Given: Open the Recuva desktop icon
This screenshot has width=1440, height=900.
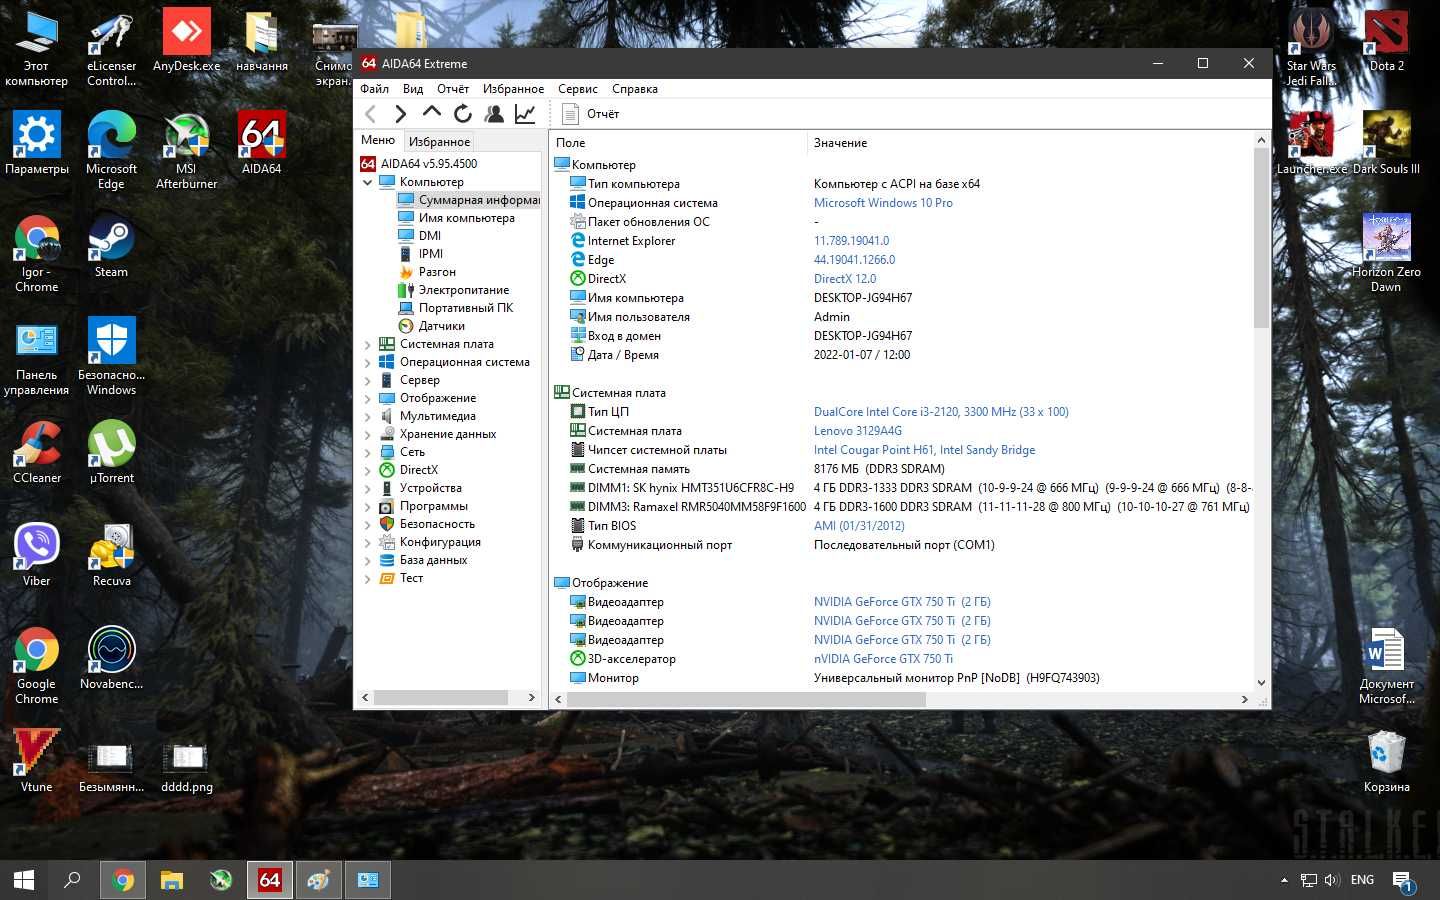Looking at the screenshot, I should (112, 556).
